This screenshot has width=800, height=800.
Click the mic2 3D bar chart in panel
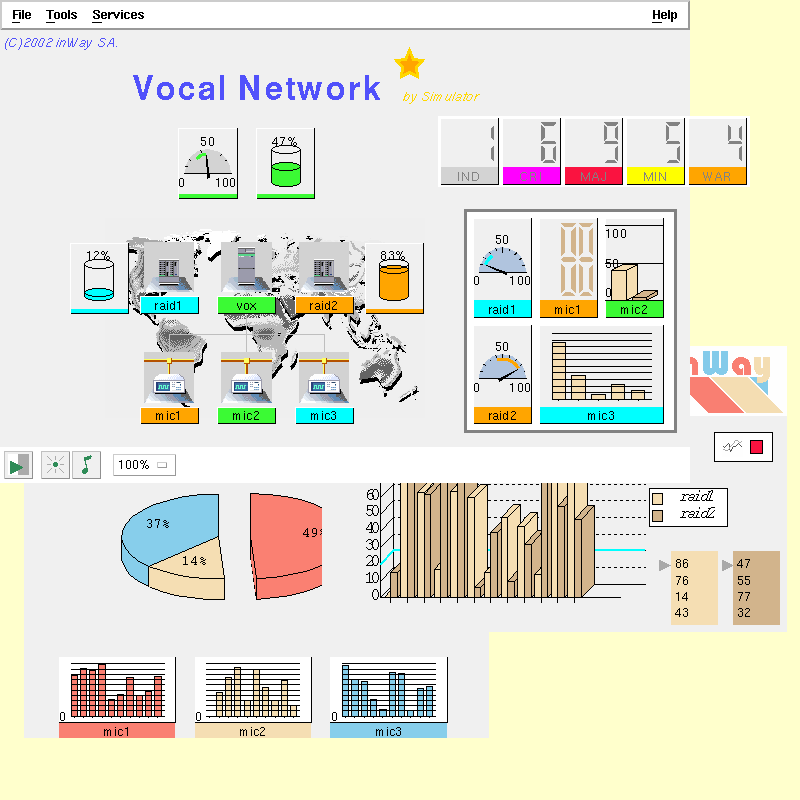[634, 268]
